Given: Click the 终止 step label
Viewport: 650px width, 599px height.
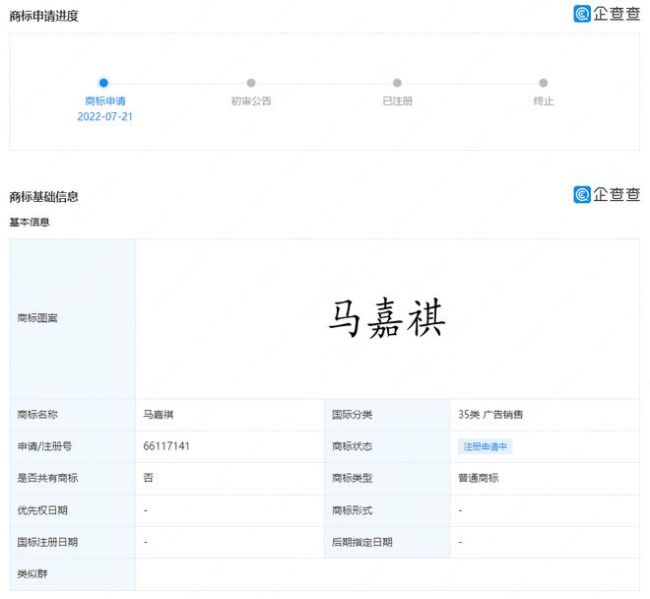Looking at the screenshot, I should (x=543, y=101).
